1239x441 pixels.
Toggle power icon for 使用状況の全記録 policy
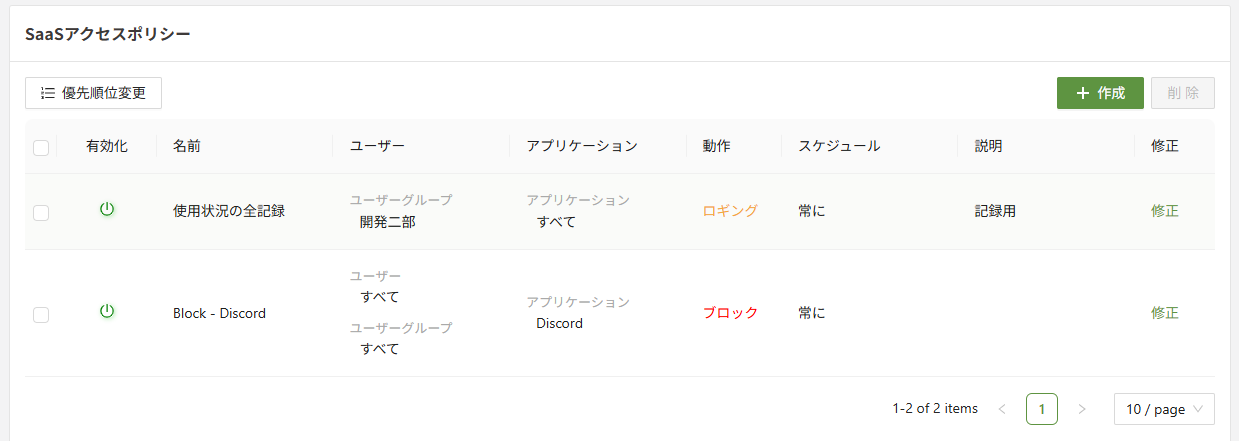point(107,210)
